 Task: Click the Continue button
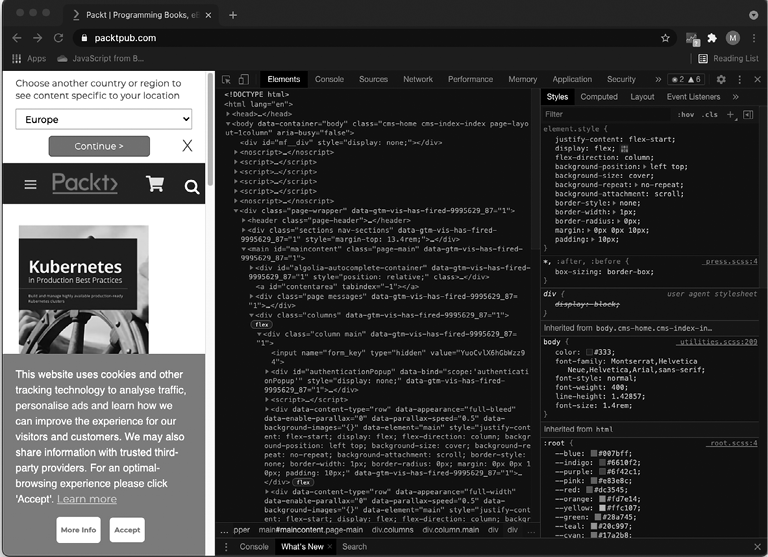[99, 146]
